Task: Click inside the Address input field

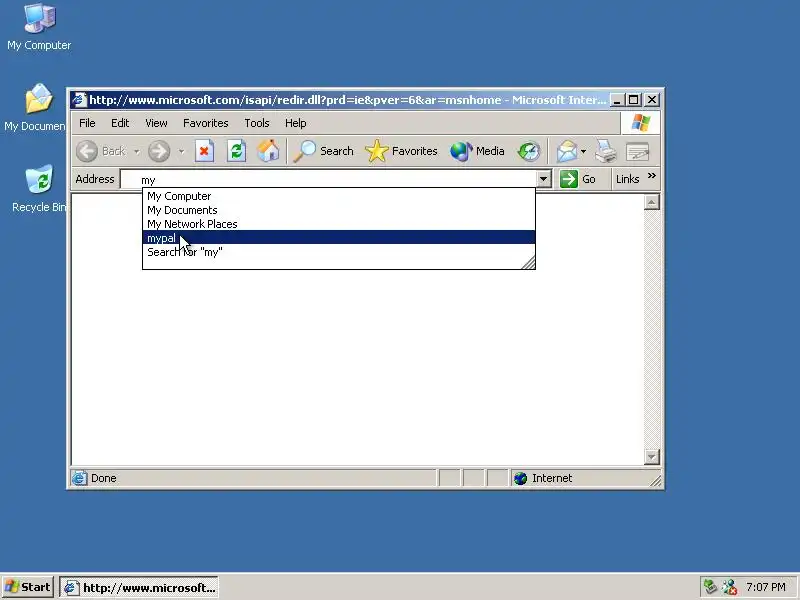Action: 329,179
